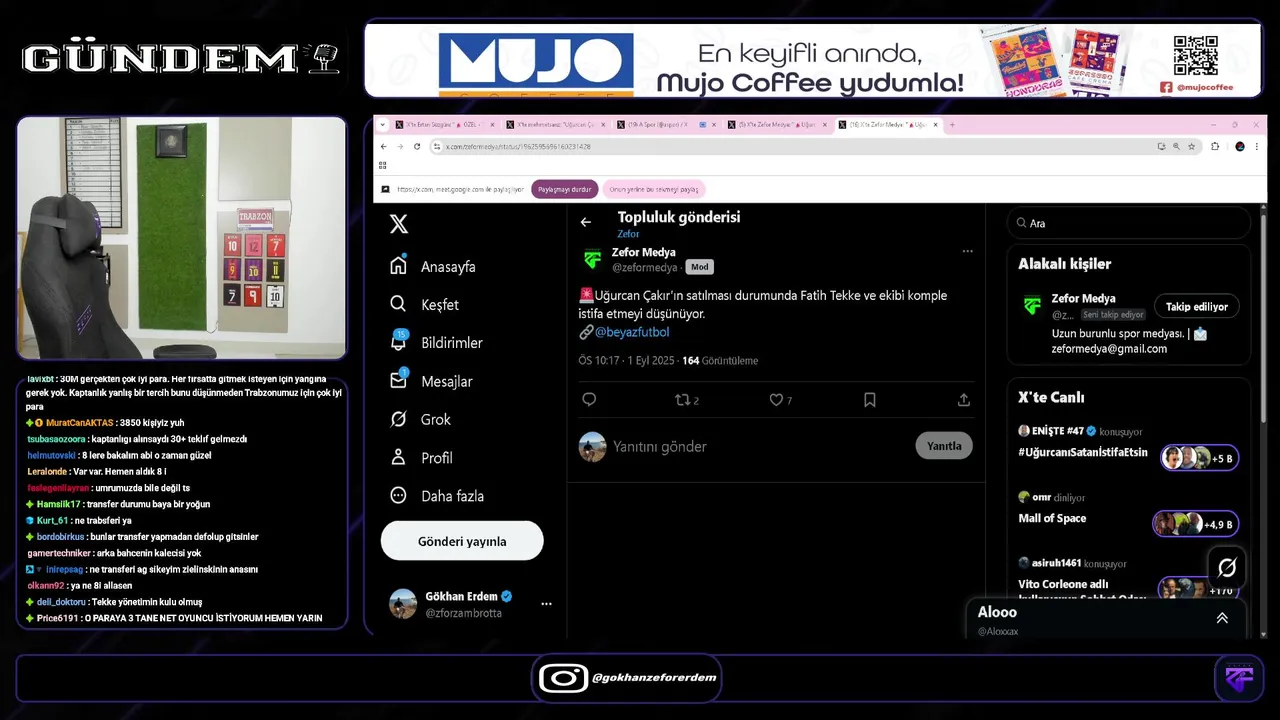The height and width of the screenshot is (720, 1280).
Task: Bookmark page with the star icon
Action: (x=1192, y=146)
